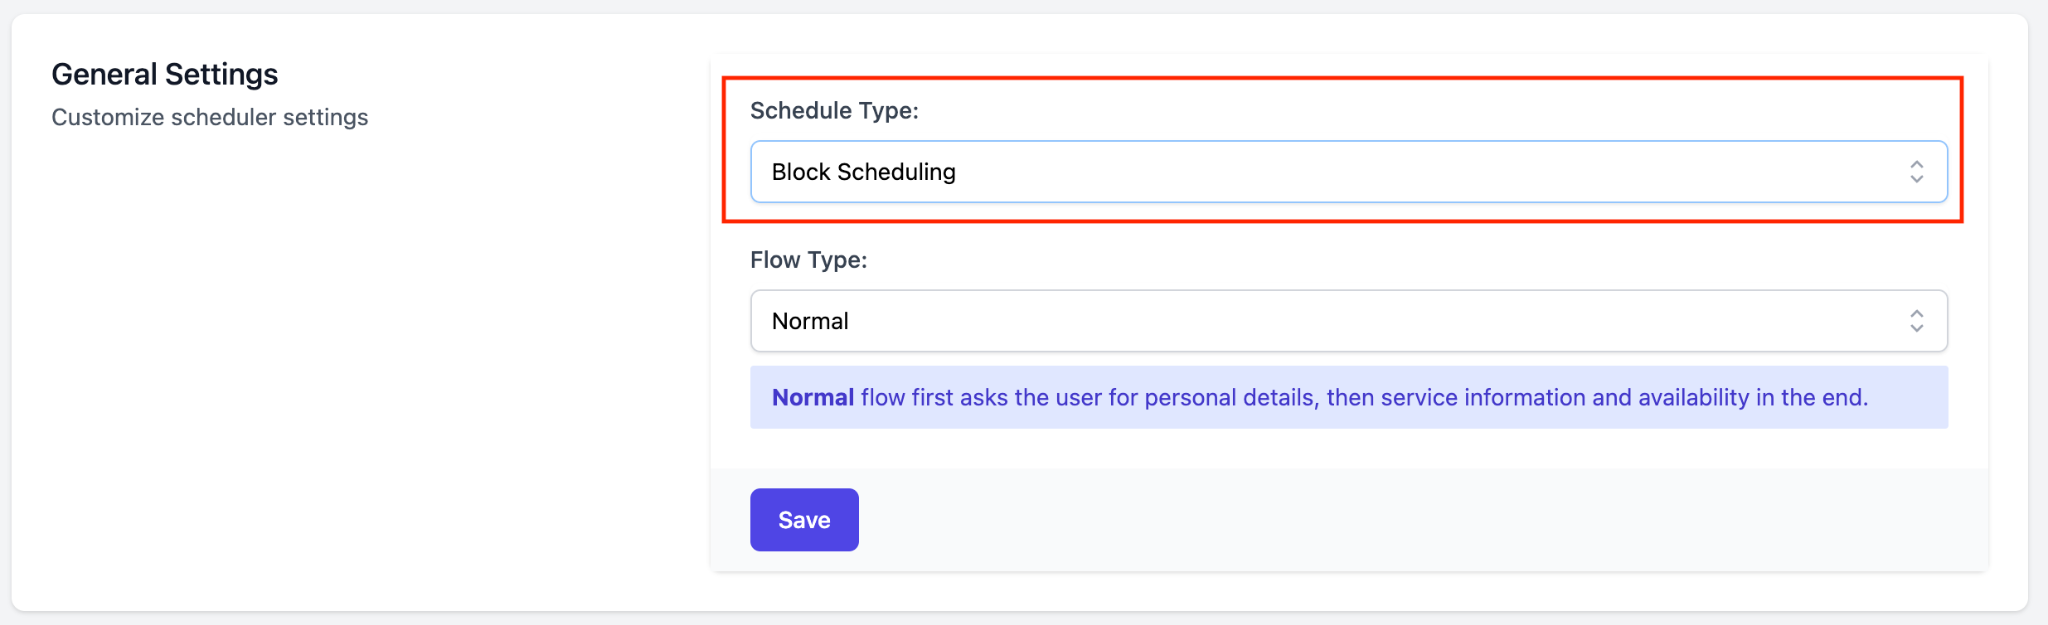
Task: Select the "Normal" value in the Flow Type field
Action: [810, 321]
